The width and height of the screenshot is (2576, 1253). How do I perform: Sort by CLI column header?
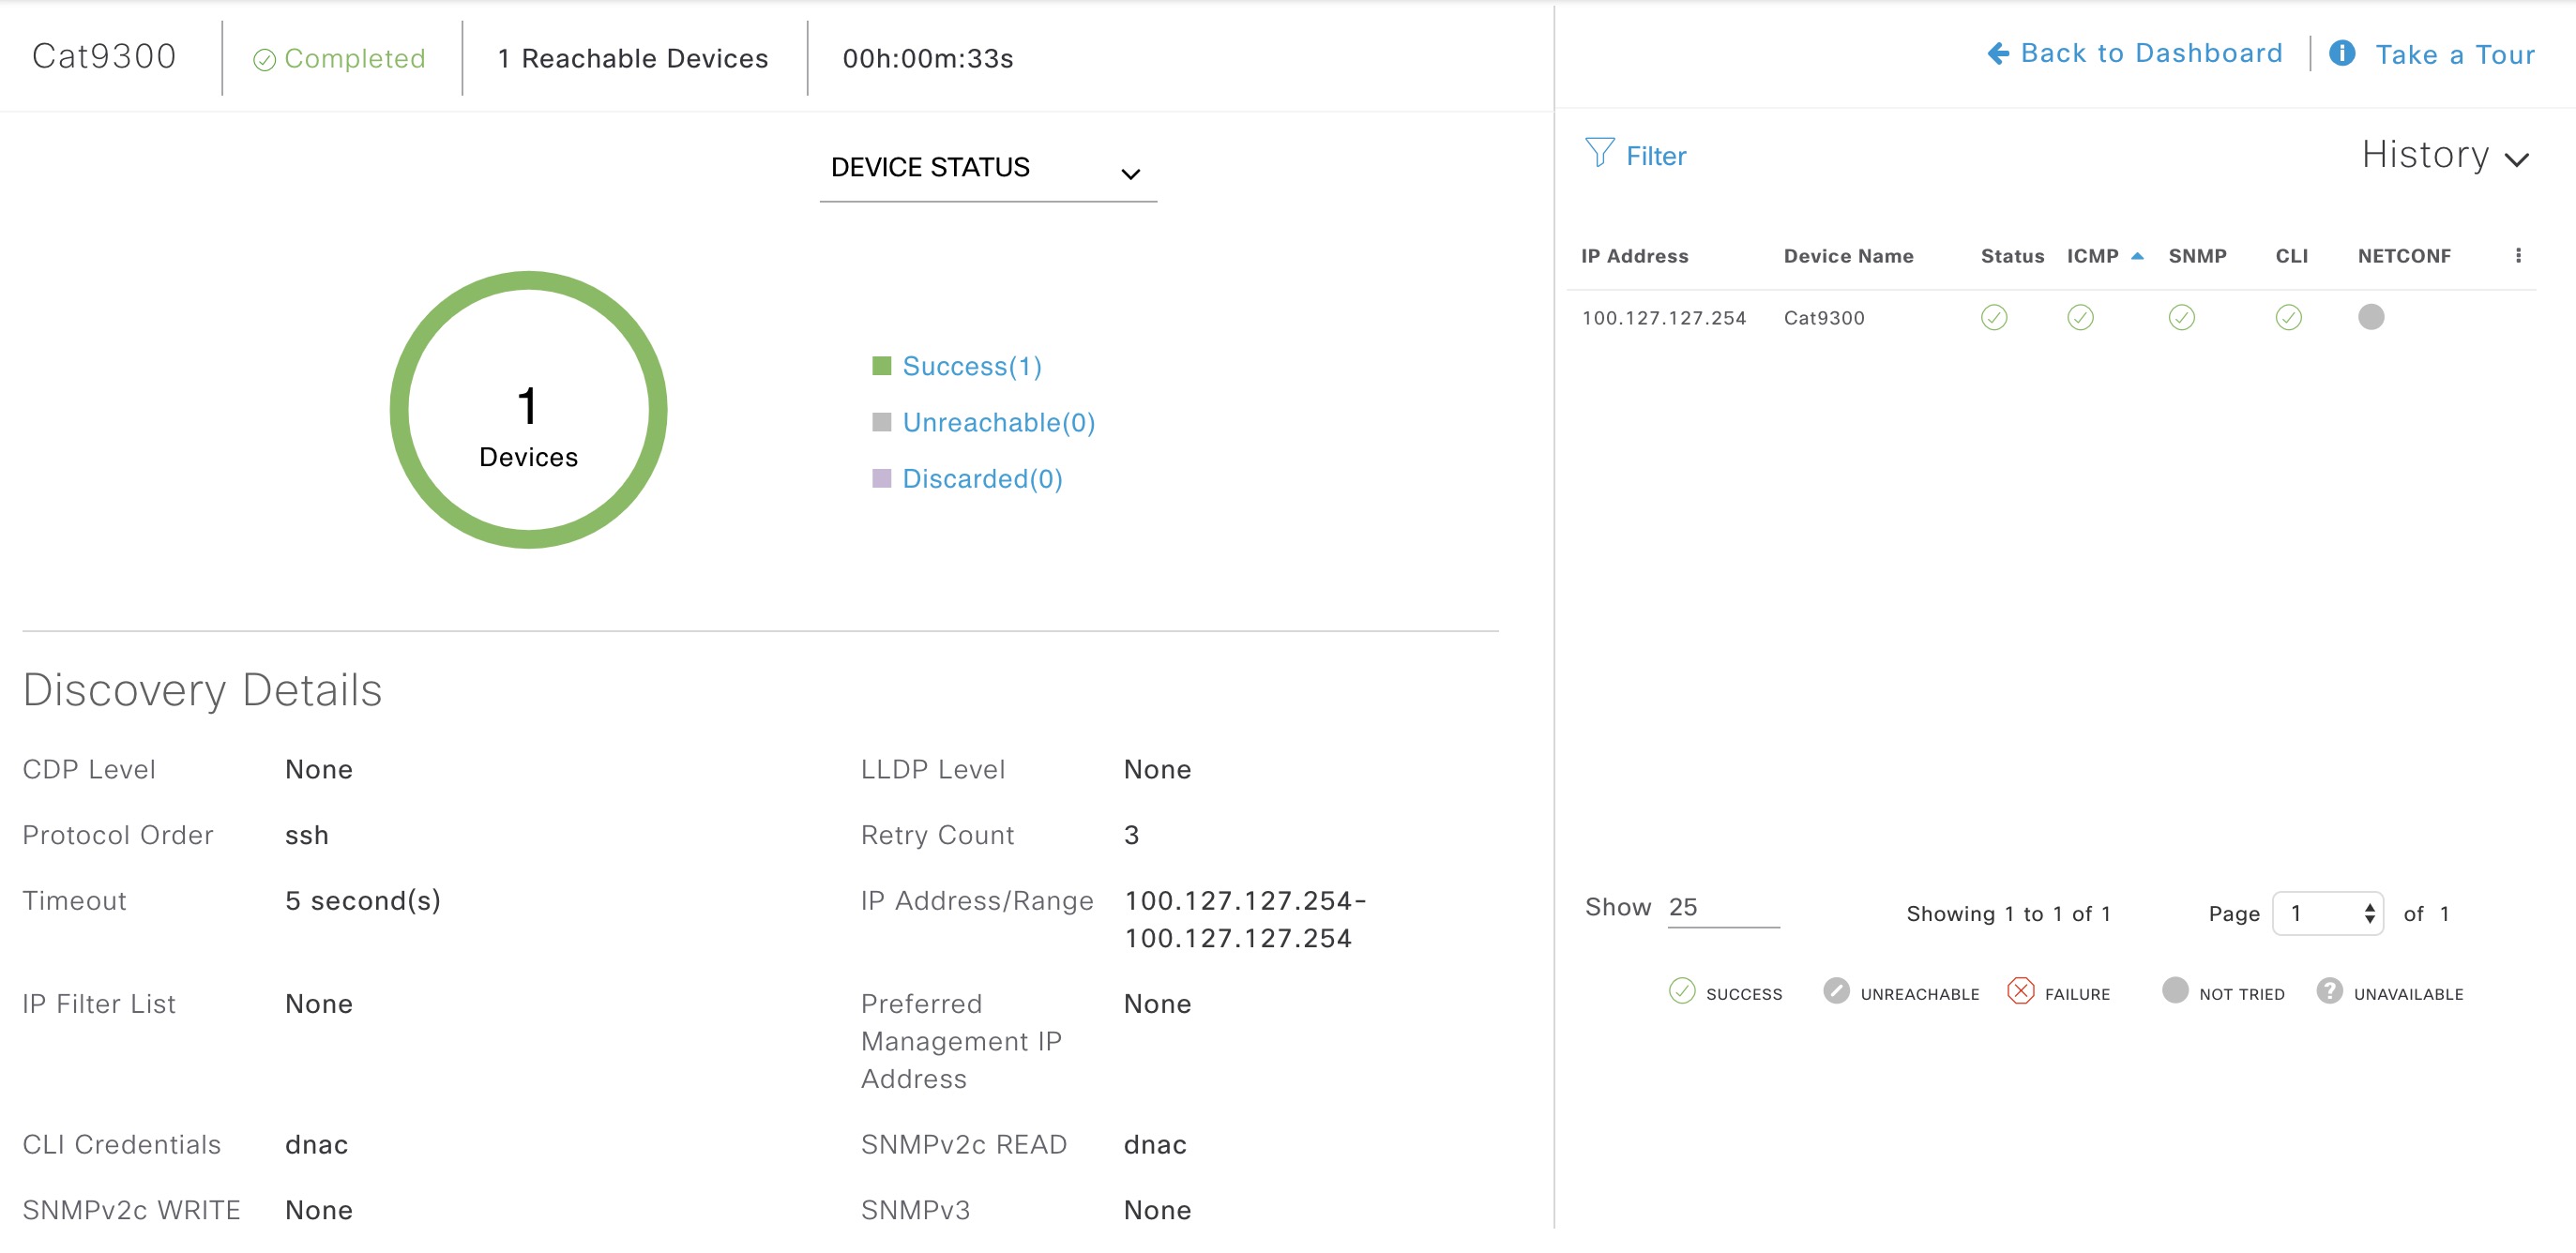[x=2291, y=256]
